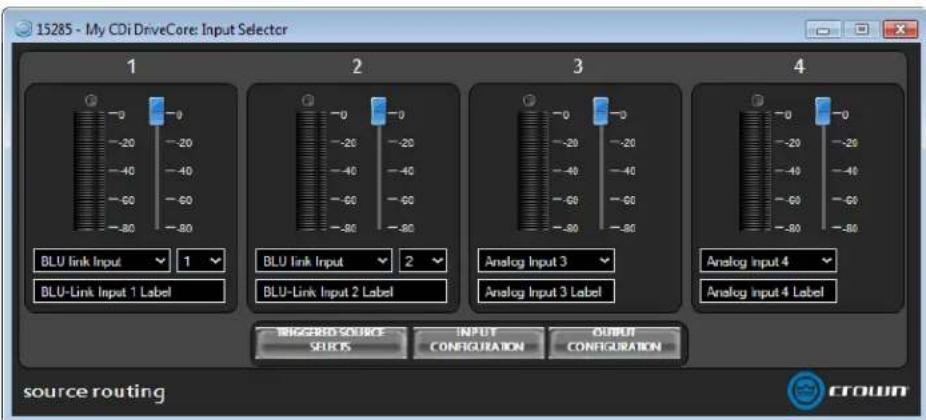Open channel 1 BLU link Input source dropdown
Viewport: 926px width, 420px height.
[102, 261]
